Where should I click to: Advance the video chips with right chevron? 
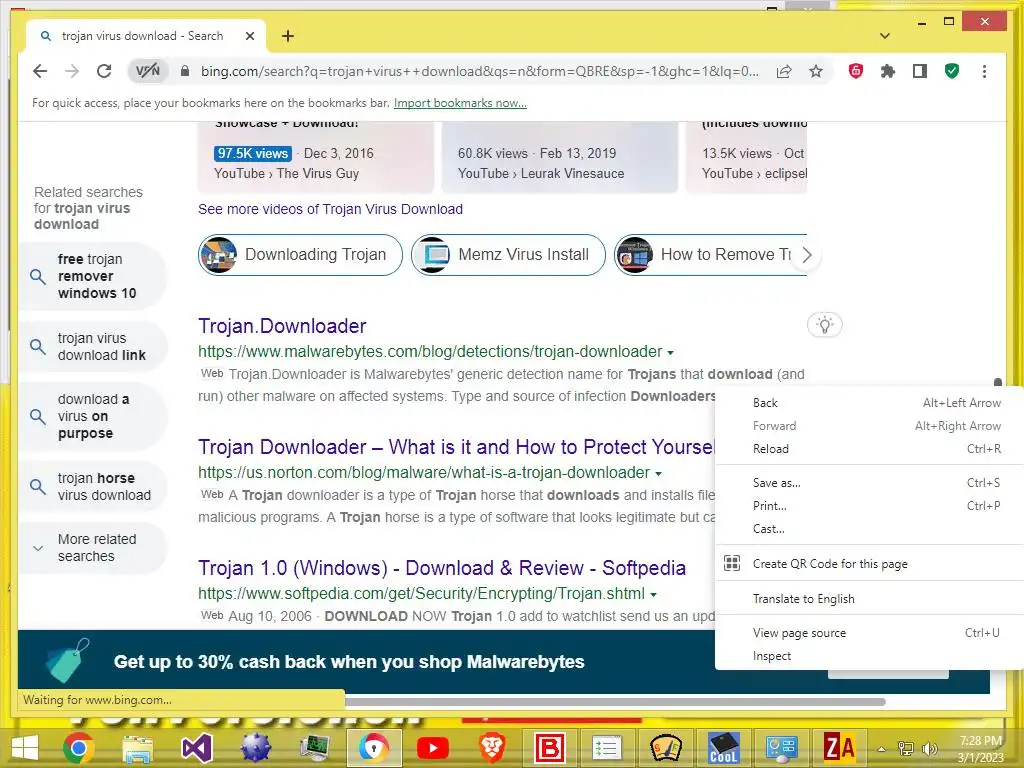click(x=807, y=255)
